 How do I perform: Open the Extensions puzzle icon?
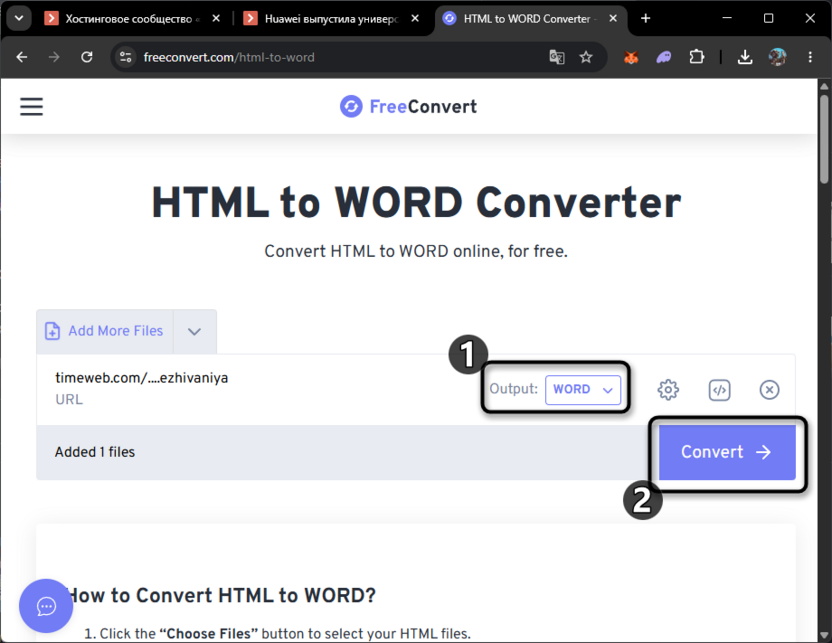(697, 57)
